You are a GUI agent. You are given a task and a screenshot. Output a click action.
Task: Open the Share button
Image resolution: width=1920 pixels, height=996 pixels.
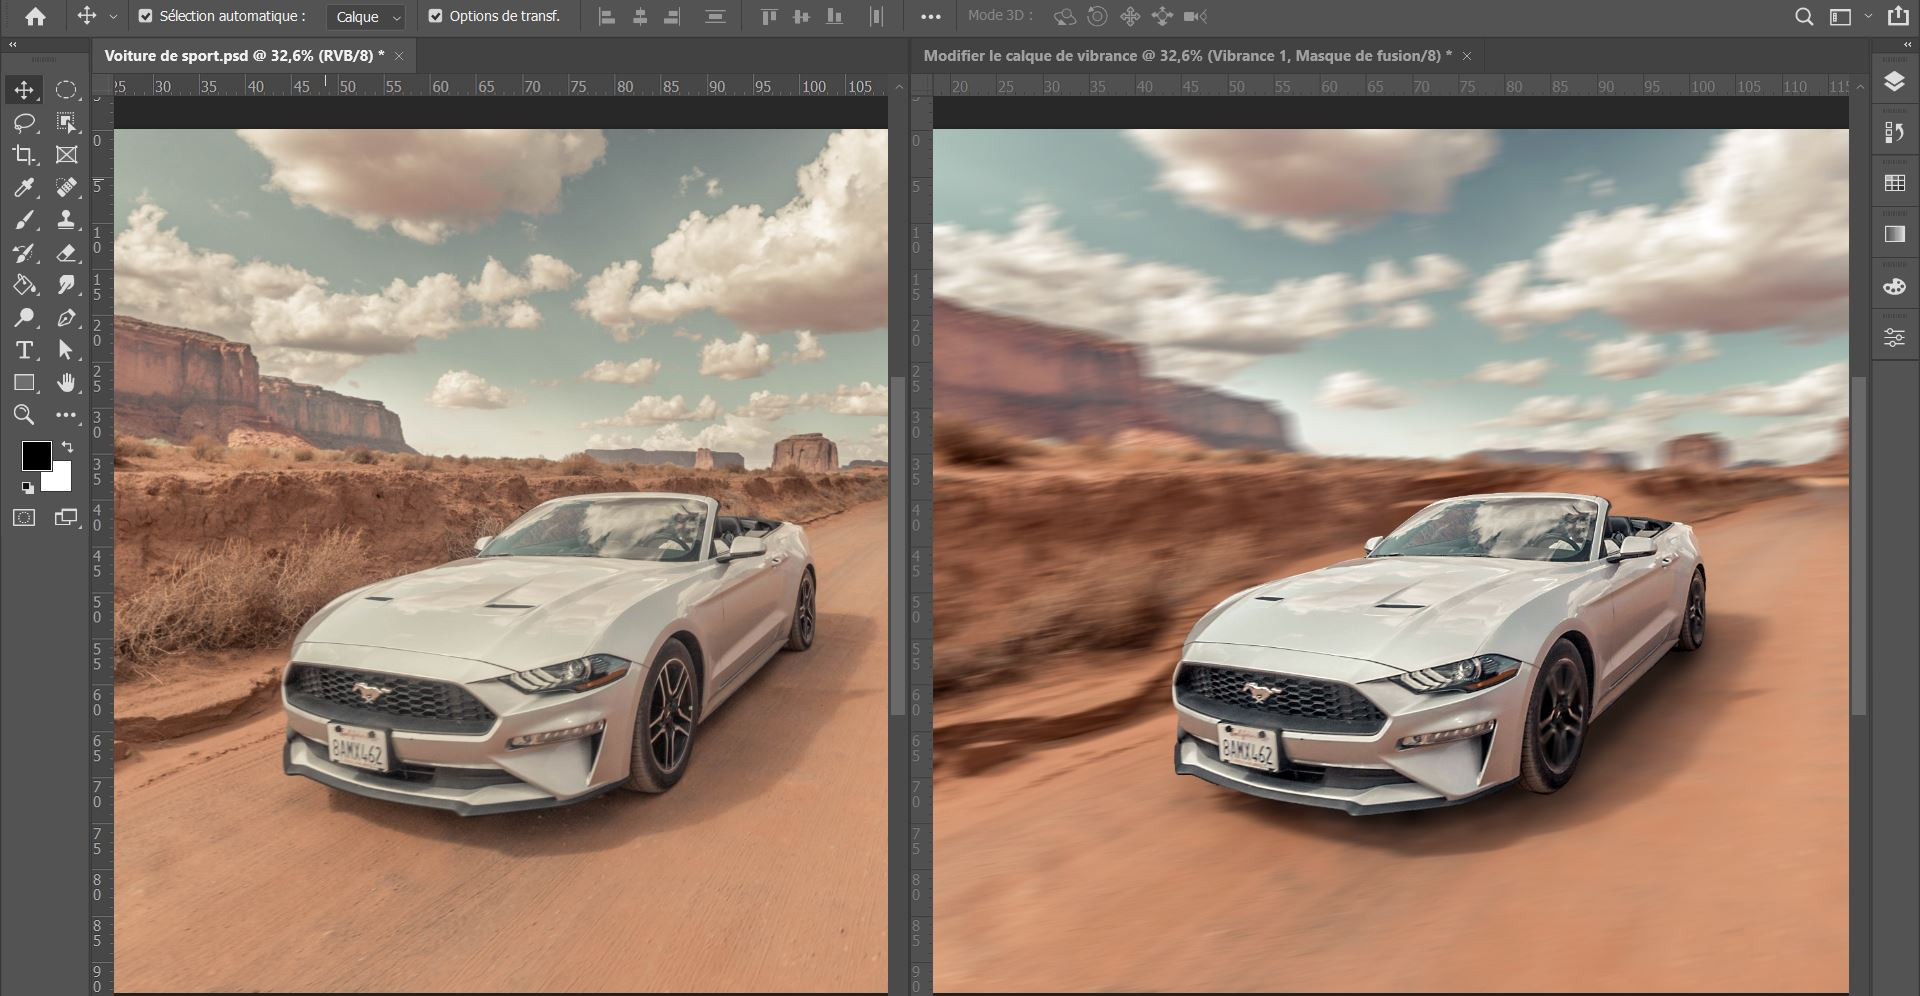click(x=1896, y=16)
